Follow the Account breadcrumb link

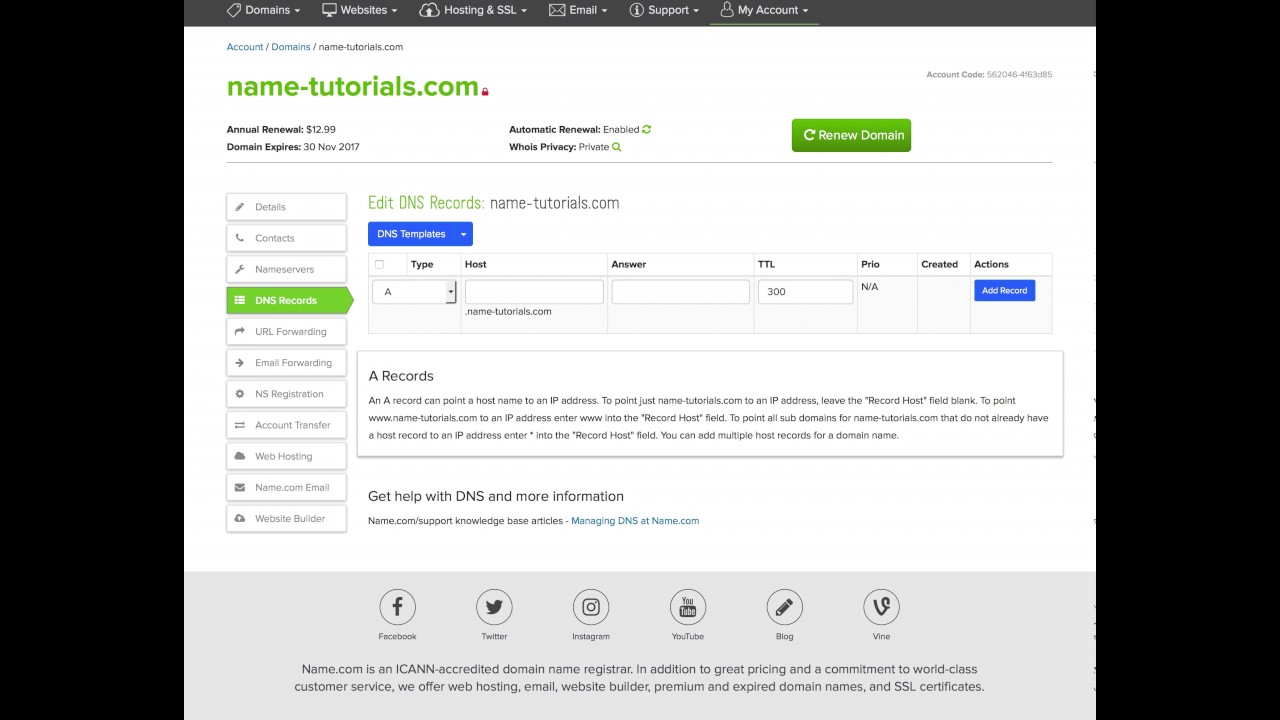pyautogui.click(x=245, y=47)
